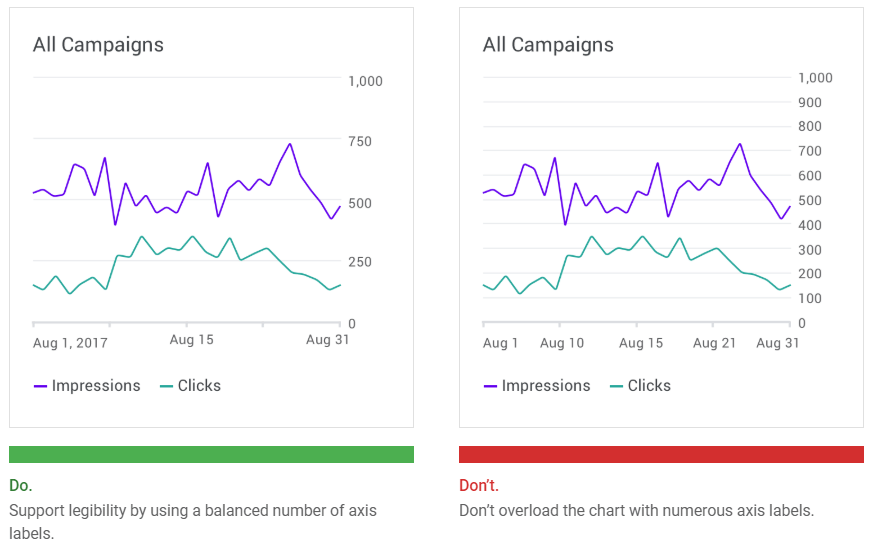Image resolution: width=873 pixels, height=558 pixels.
Task: Click the 'Aug 21' x-axis label
Action: click(714, 343)
